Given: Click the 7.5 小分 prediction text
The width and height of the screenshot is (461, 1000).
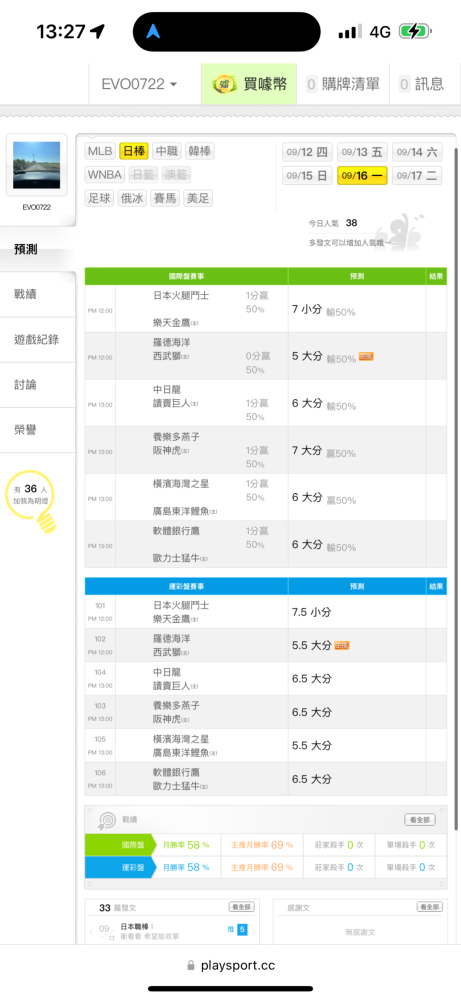Looking at the screenshot, I should 311,612.
